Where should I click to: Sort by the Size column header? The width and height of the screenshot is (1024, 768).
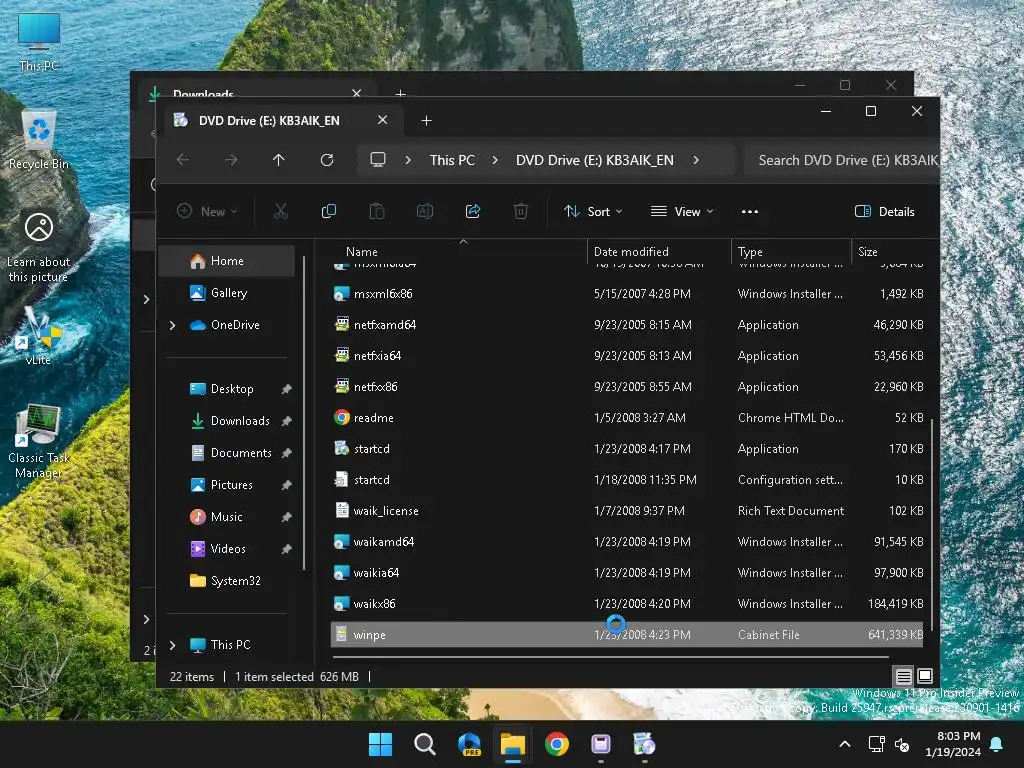[x=867, y=252]
